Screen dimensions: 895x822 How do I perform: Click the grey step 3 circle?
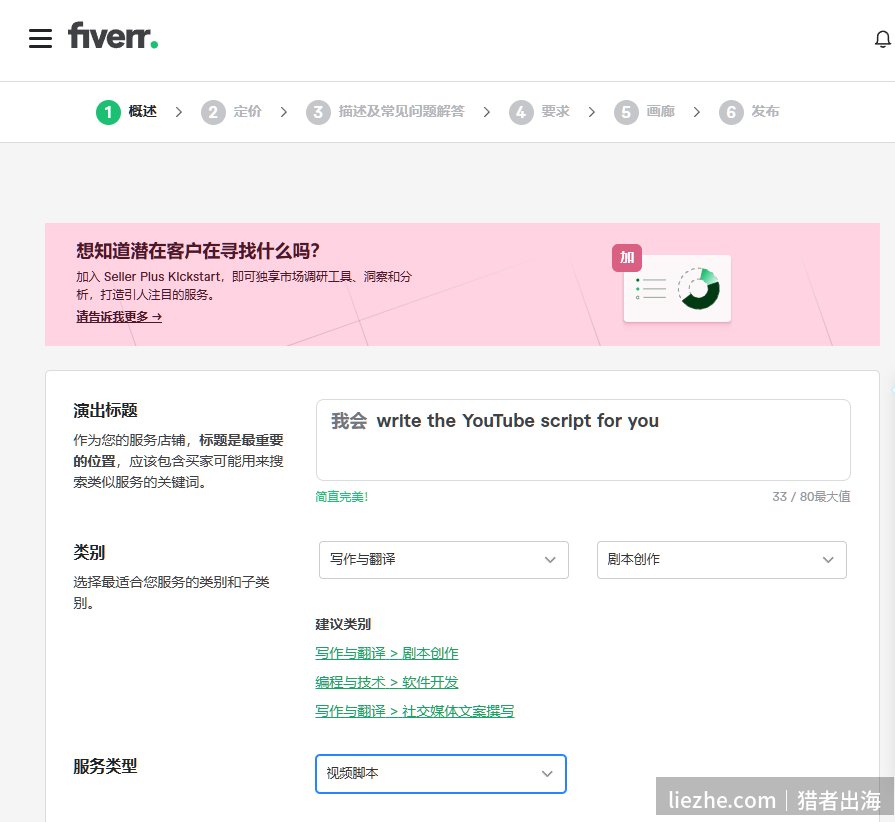click(319, 112)
